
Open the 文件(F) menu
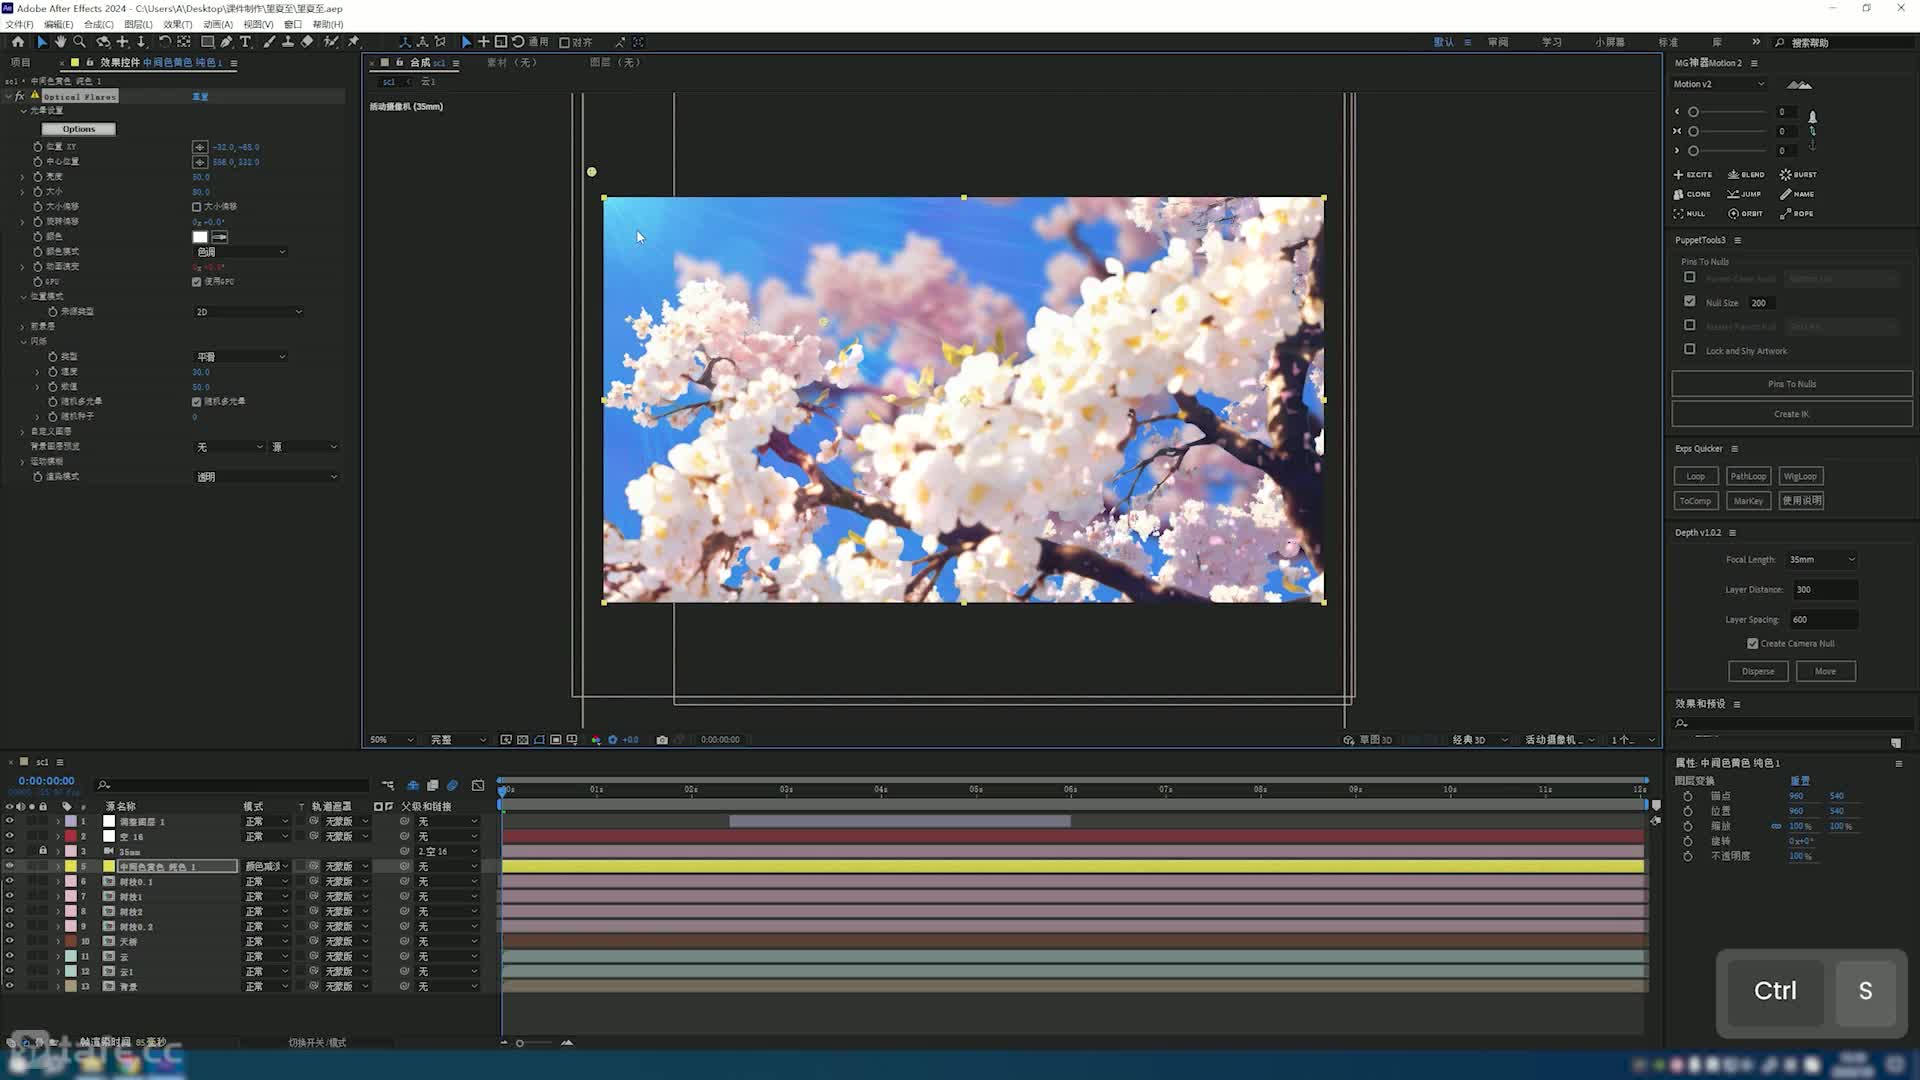coord(19,24)
